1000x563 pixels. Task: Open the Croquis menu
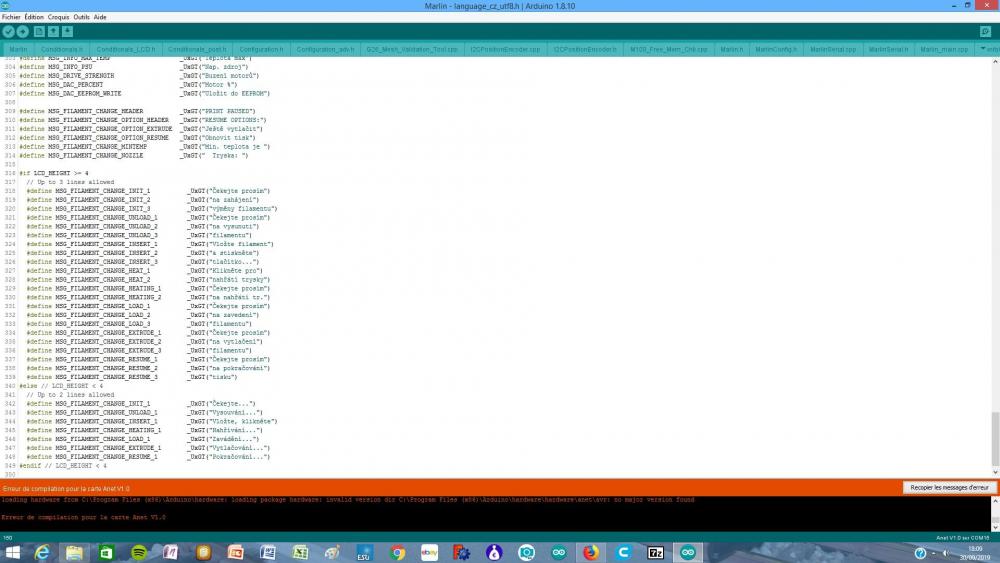[x=58, y=17]
